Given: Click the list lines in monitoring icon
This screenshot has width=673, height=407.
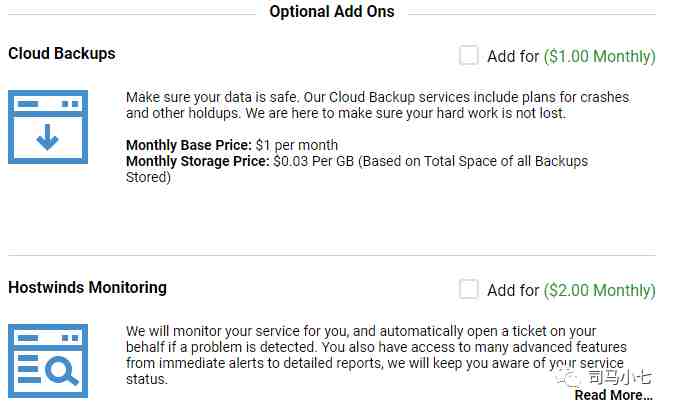Looking at the screenshot, I should click(x=29, y=369).
